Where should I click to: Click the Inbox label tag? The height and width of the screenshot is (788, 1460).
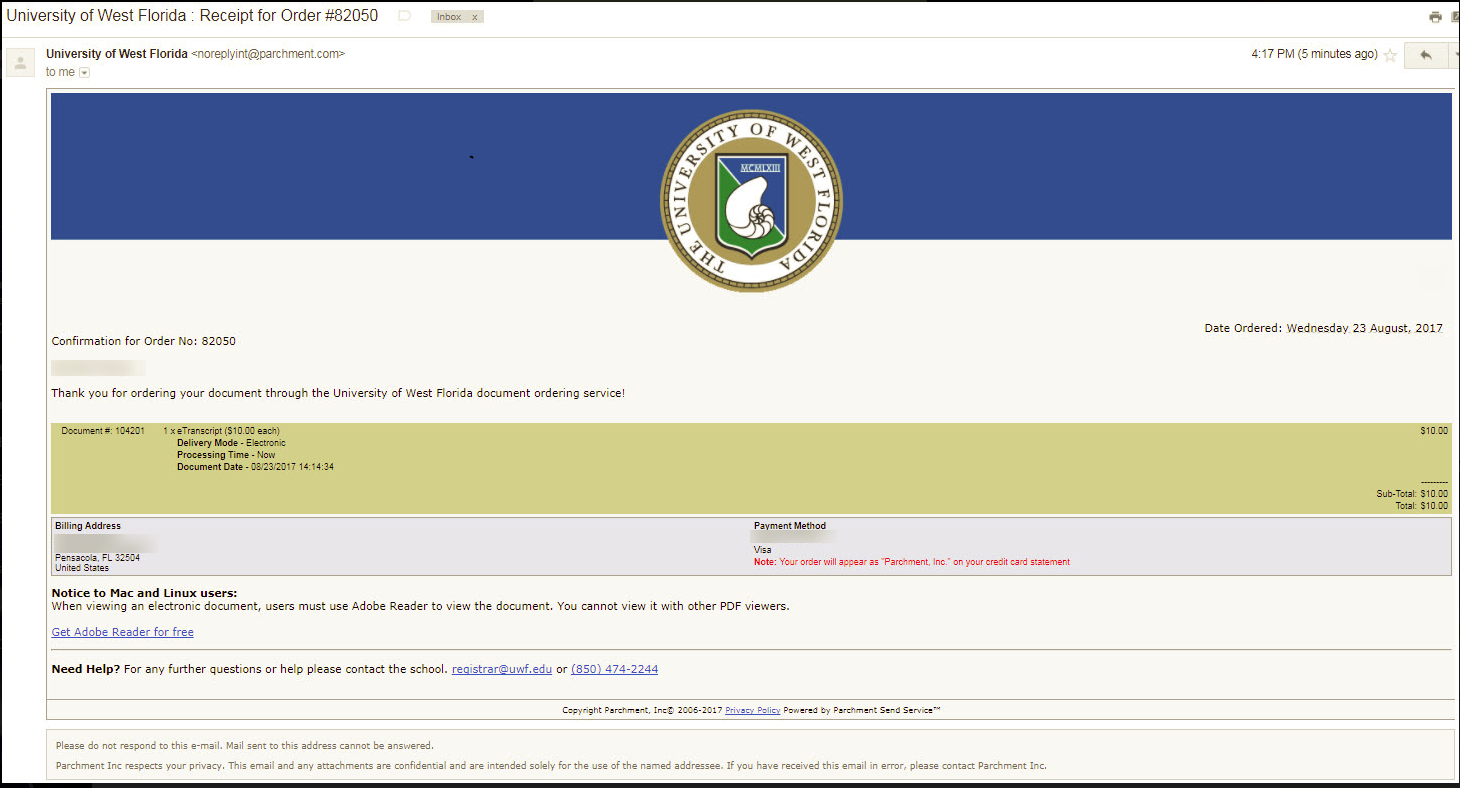449,17
